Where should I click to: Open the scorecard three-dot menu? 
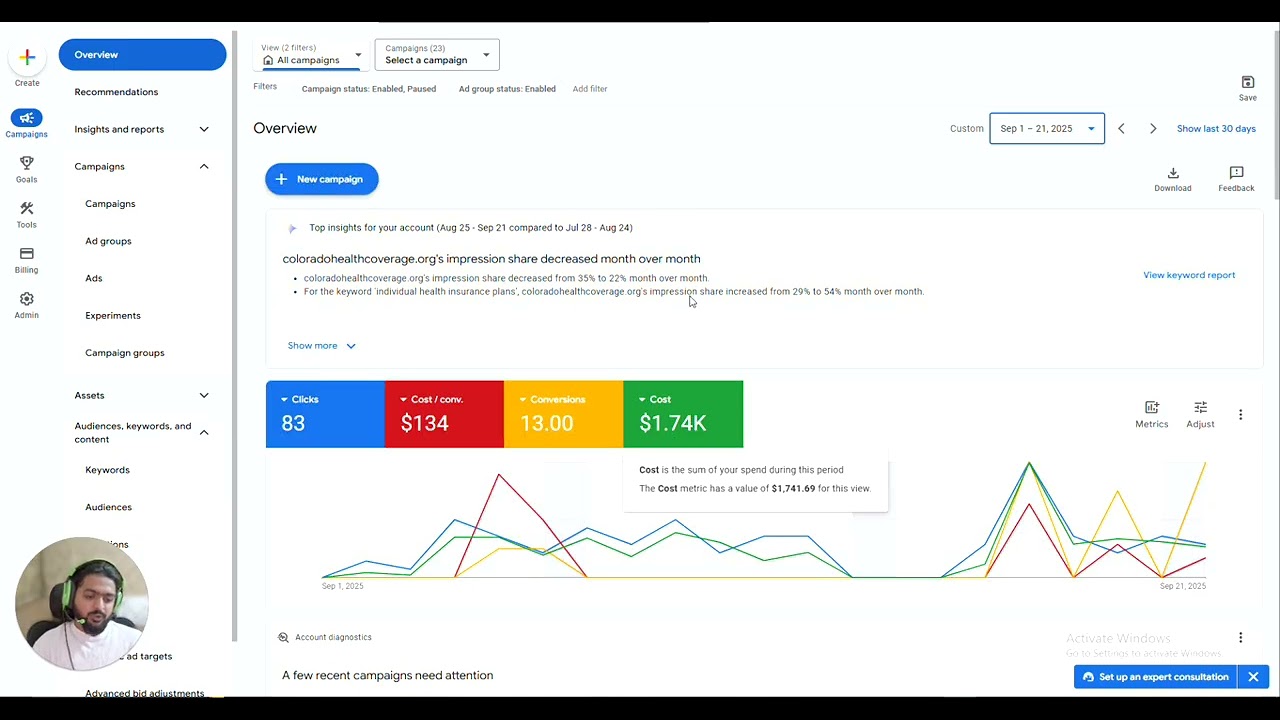[1241, 414]
